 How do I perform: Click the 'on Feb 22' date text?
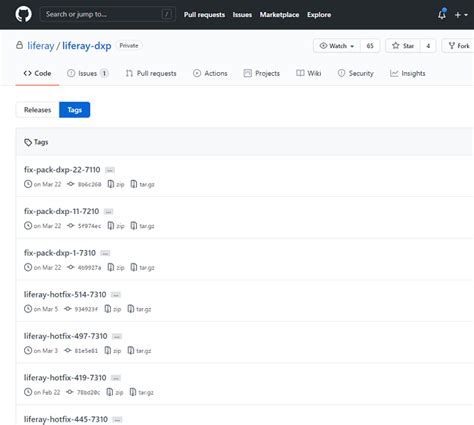[47, 393]
